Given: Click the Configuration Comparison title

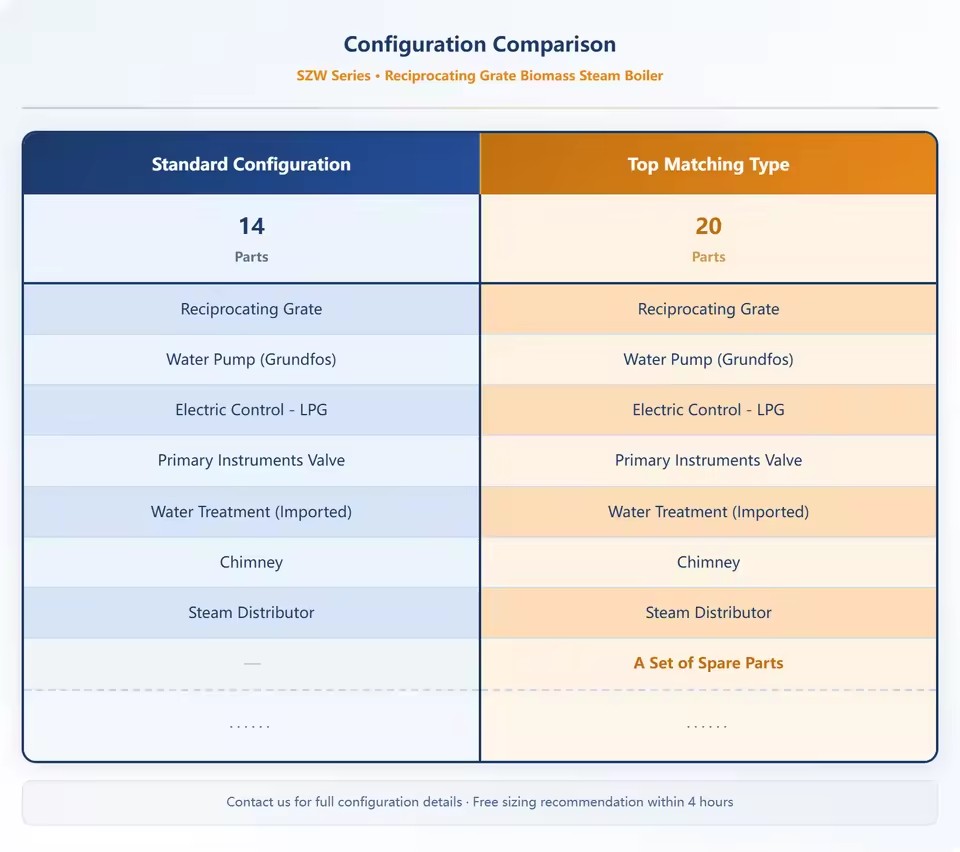Looking at the screenshot, I should pyautogui.click(x=479, y=45).
